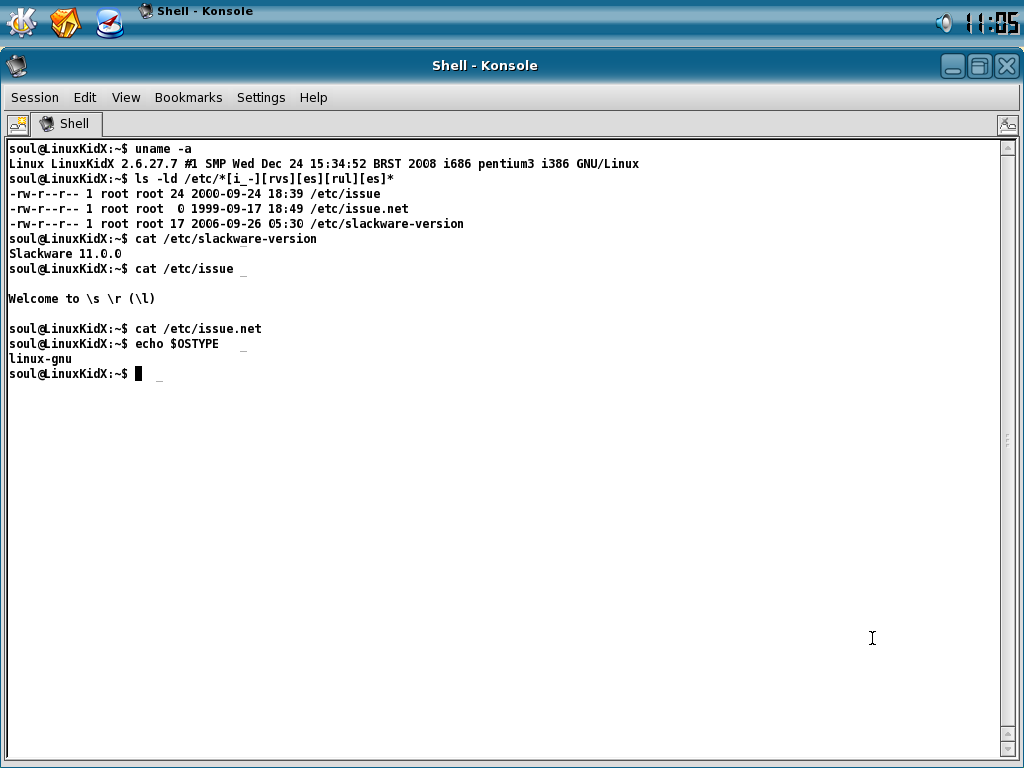Click the 'cat /etc/issue.net' command text
1024x768 pixels.
point(199,329)
